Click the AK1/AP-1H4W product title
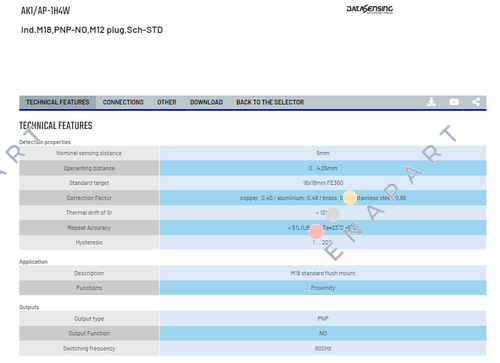500x363 pixels. click(45, 11)
